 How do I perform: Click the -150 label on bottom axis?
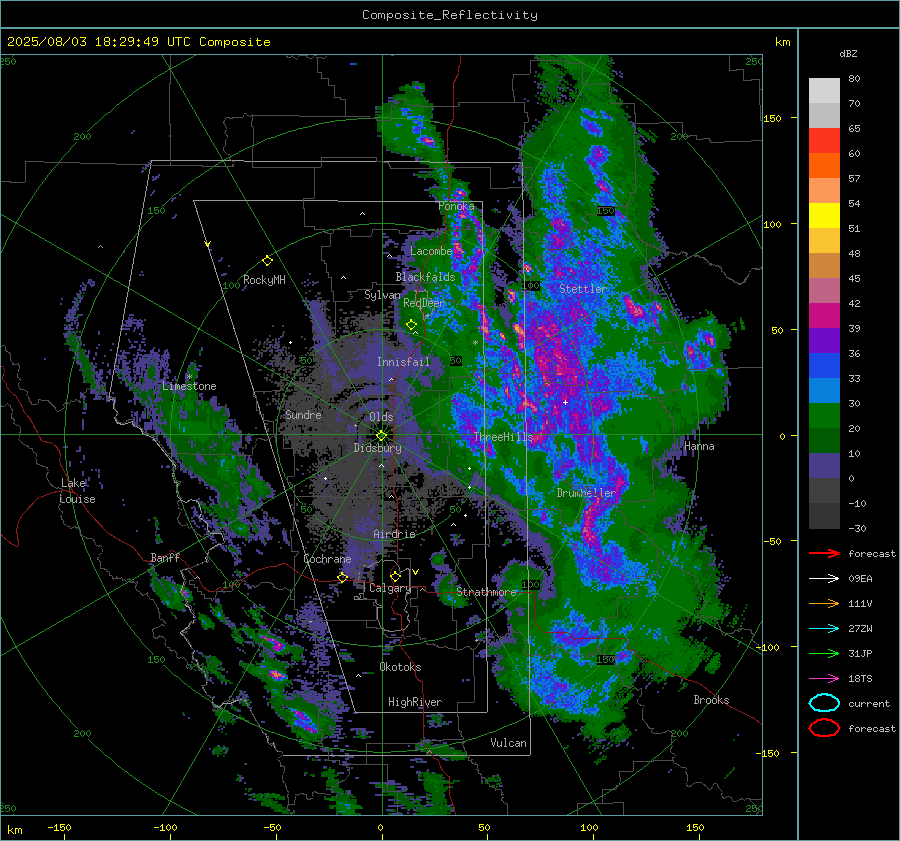point(59,827)
